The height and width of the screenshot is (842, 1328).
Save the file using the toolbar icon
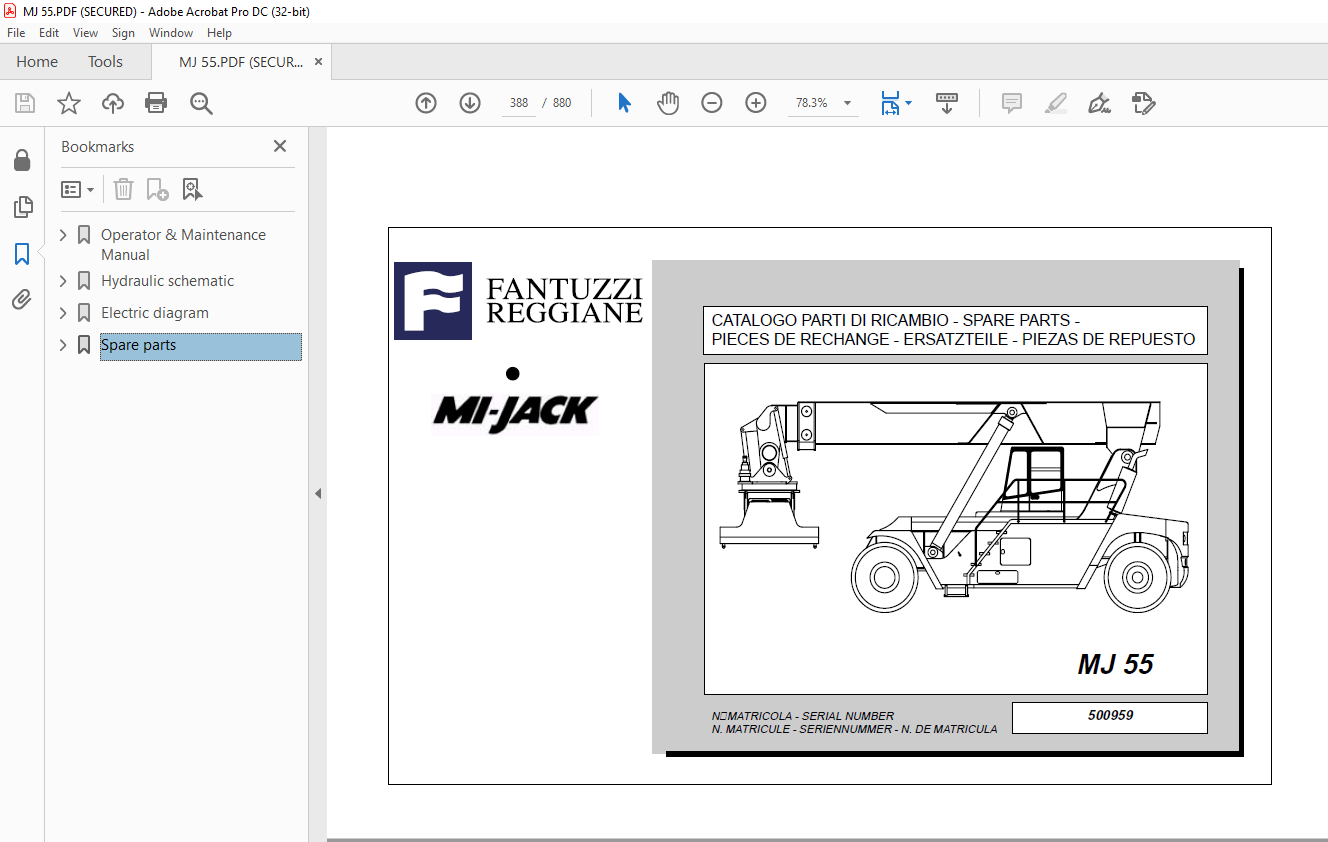pos(25,103)
